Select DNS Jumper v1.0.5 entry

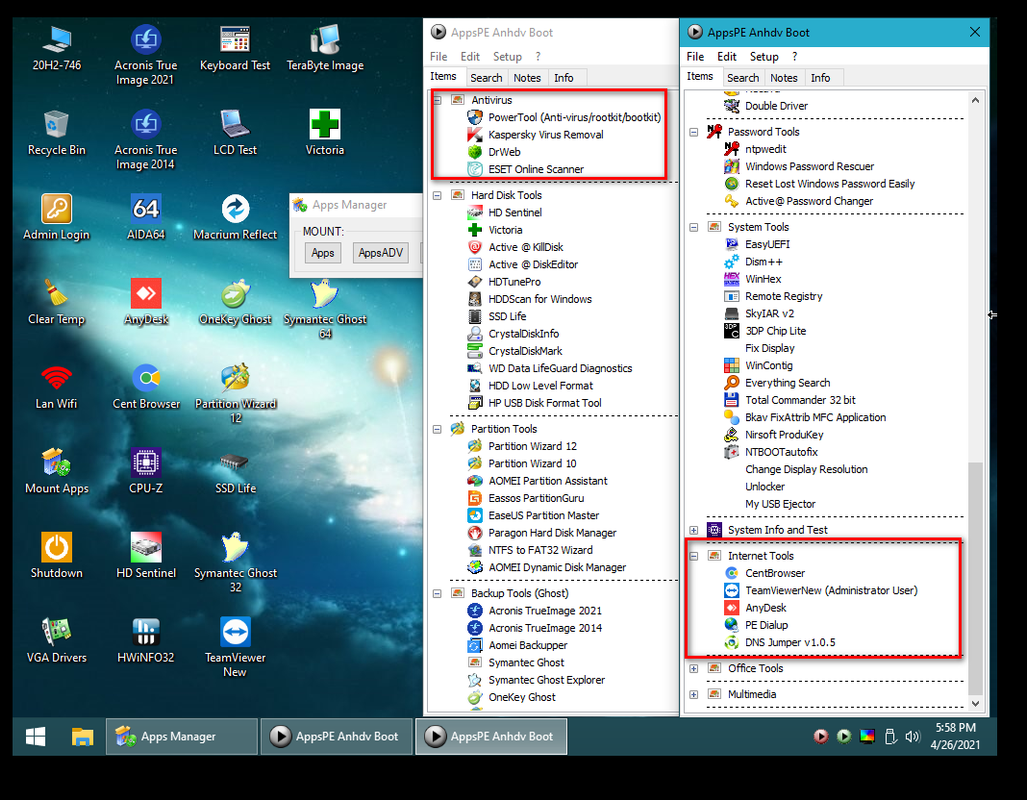[790, 643]
